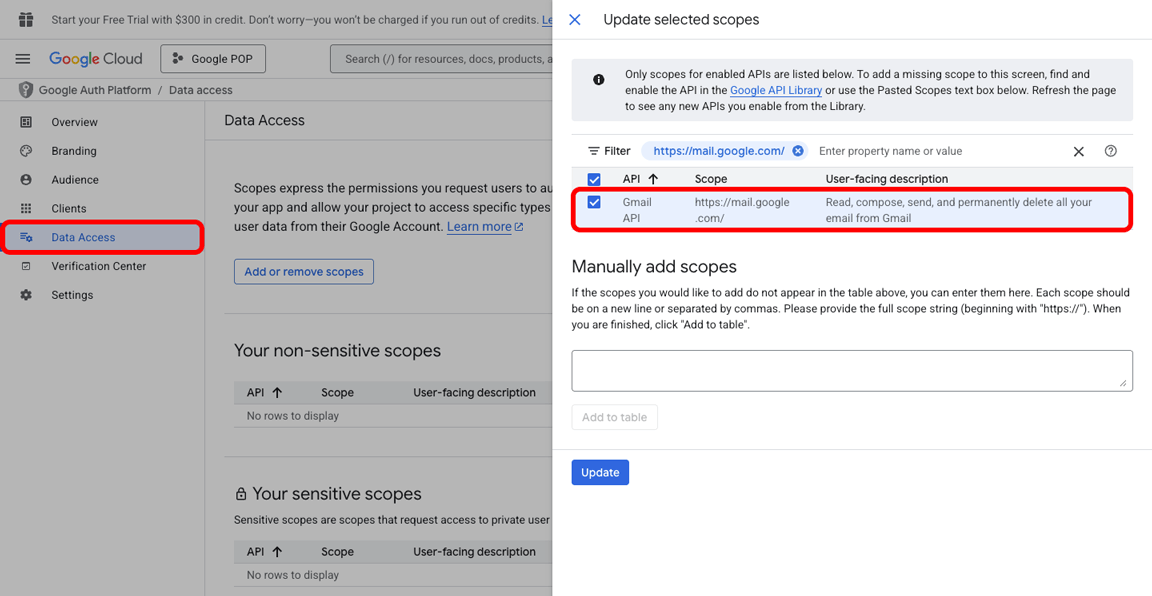This screenshot has width=1152, height=596.
Task: Click the help icon beside the filter bar
Action: pos(1110,150)
